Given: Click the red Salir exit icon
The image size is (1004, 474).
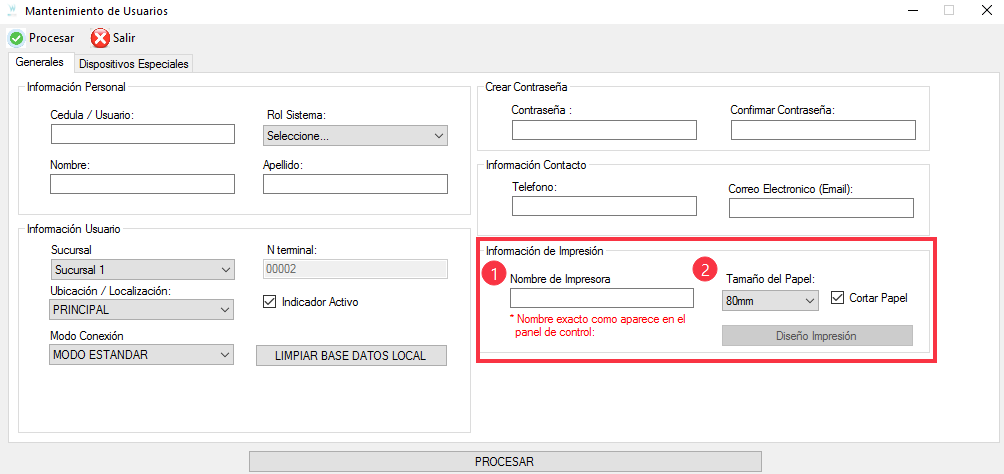Looking at the screenshot, I should click(100, 38).
